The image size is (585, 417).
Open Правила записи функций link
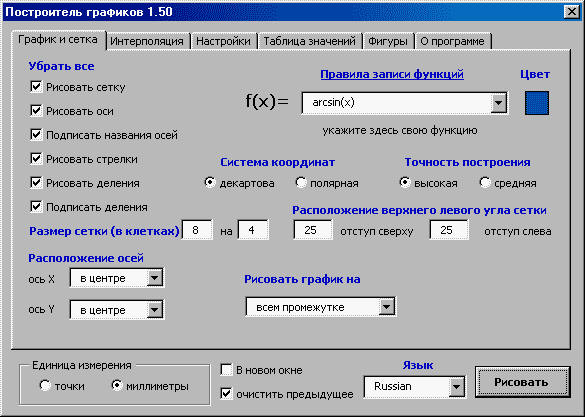tap(392, 74)
